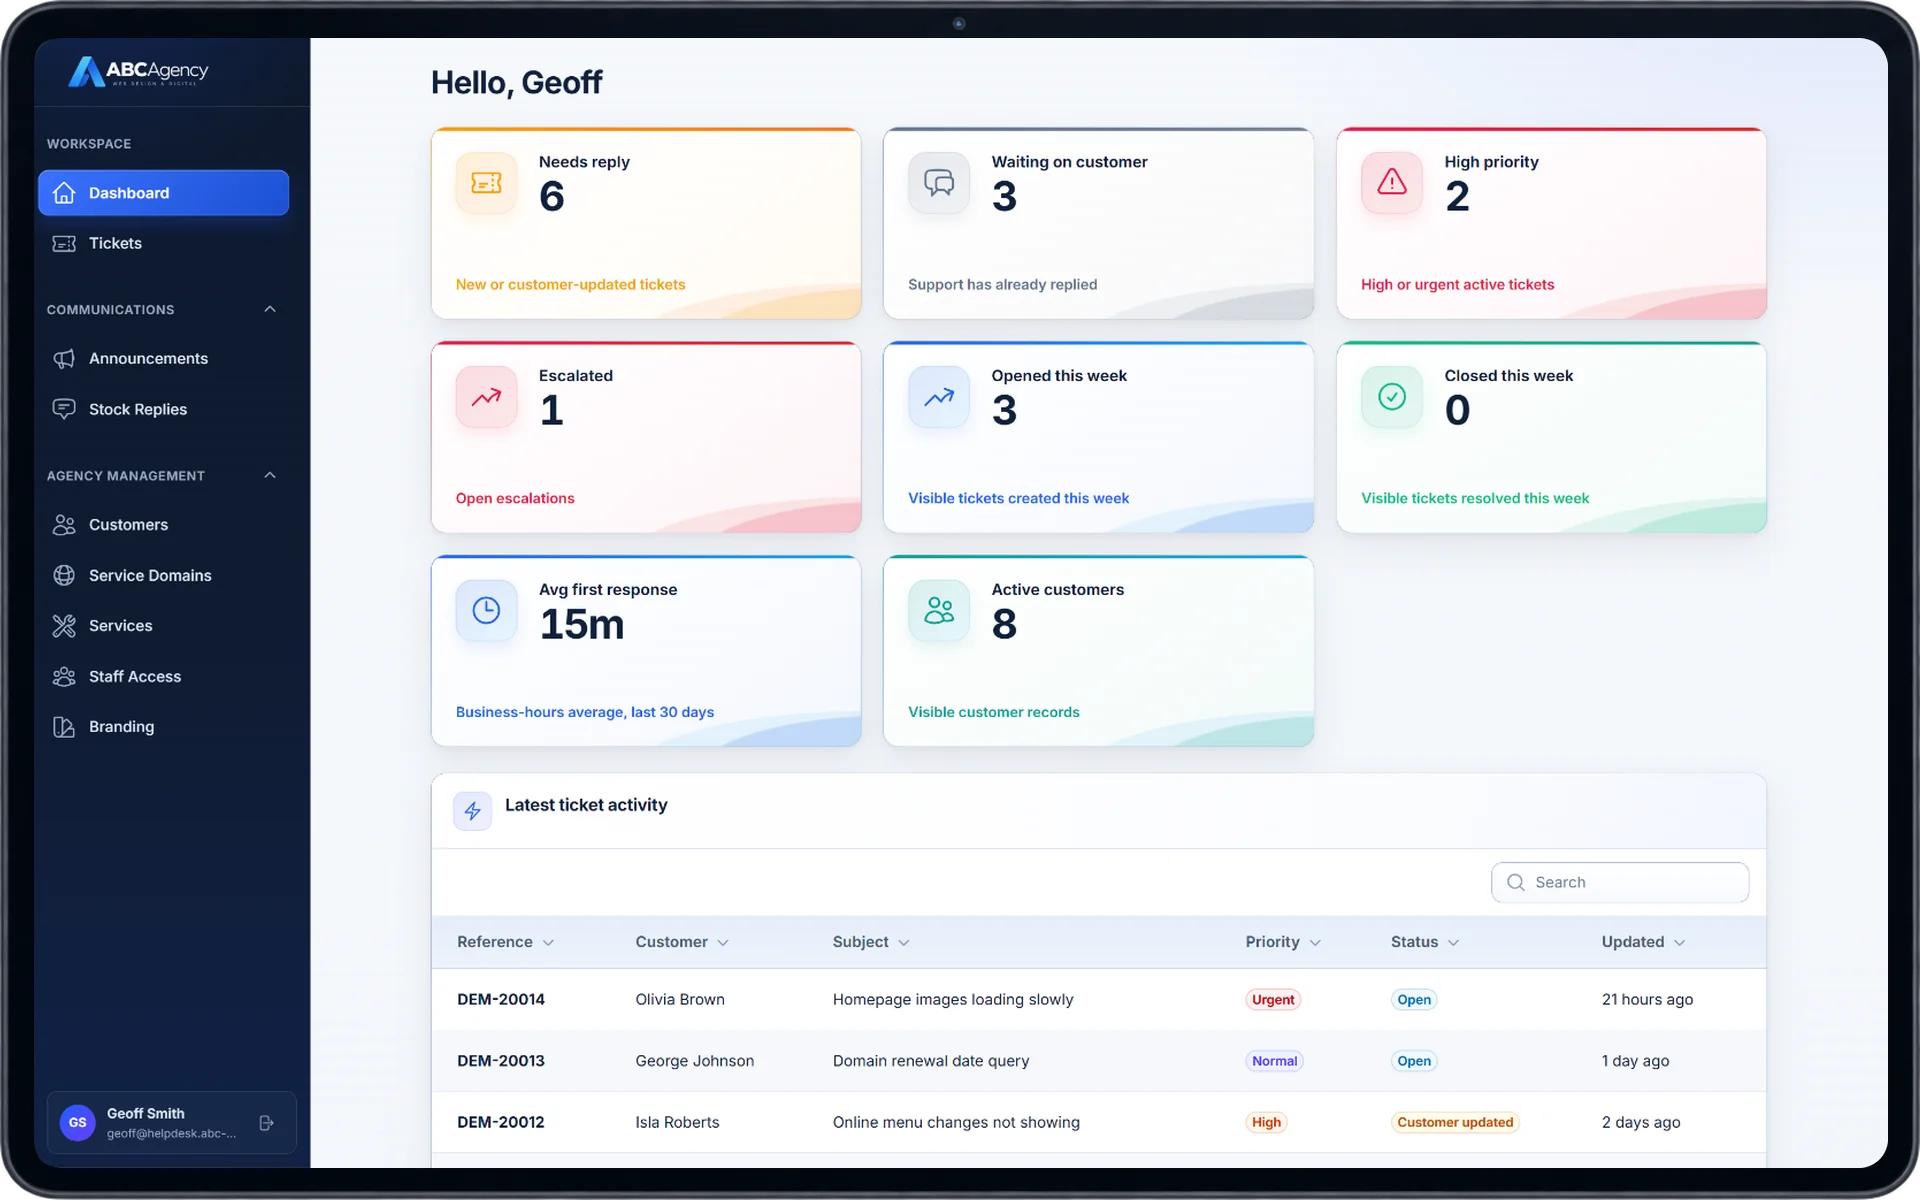1920x1200 pixels.
Task: Open ticket DEM-20012
Action: pos(501,1122)
